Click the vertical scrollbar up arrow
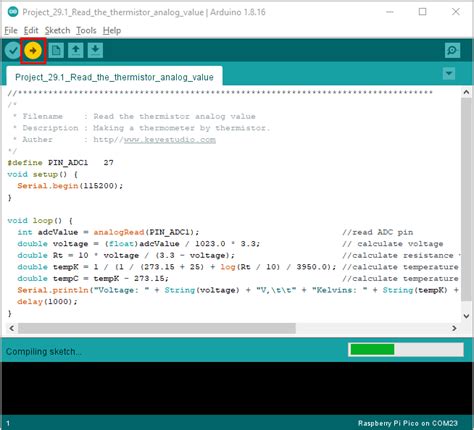The height and width of the screenshot is (430, 474). 466,92
